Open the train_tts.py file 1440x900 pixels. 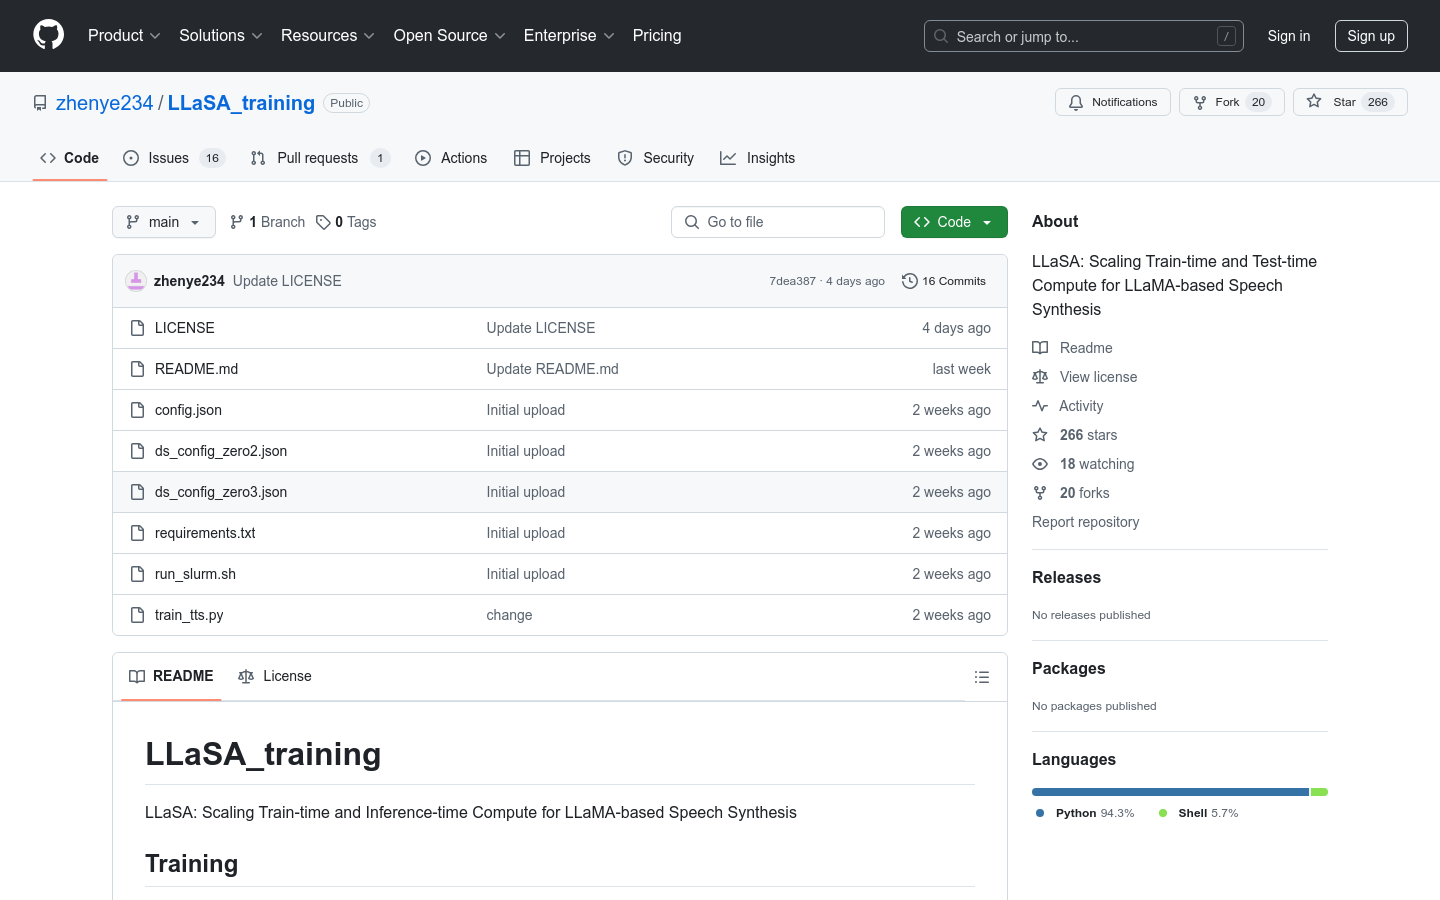189,615
